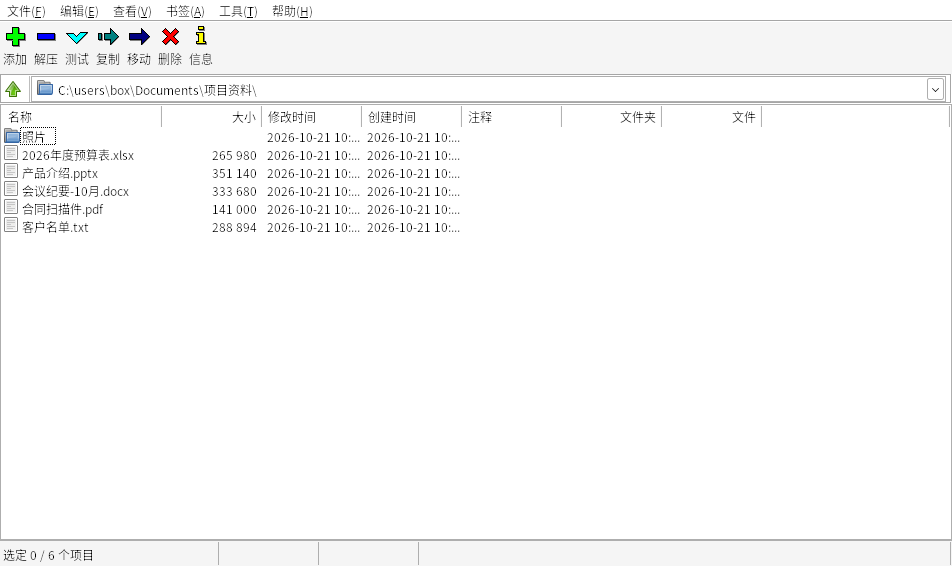This screenshot has width=952, height=566.
Task: Click the 文件 column header
Action: [712, 117]
